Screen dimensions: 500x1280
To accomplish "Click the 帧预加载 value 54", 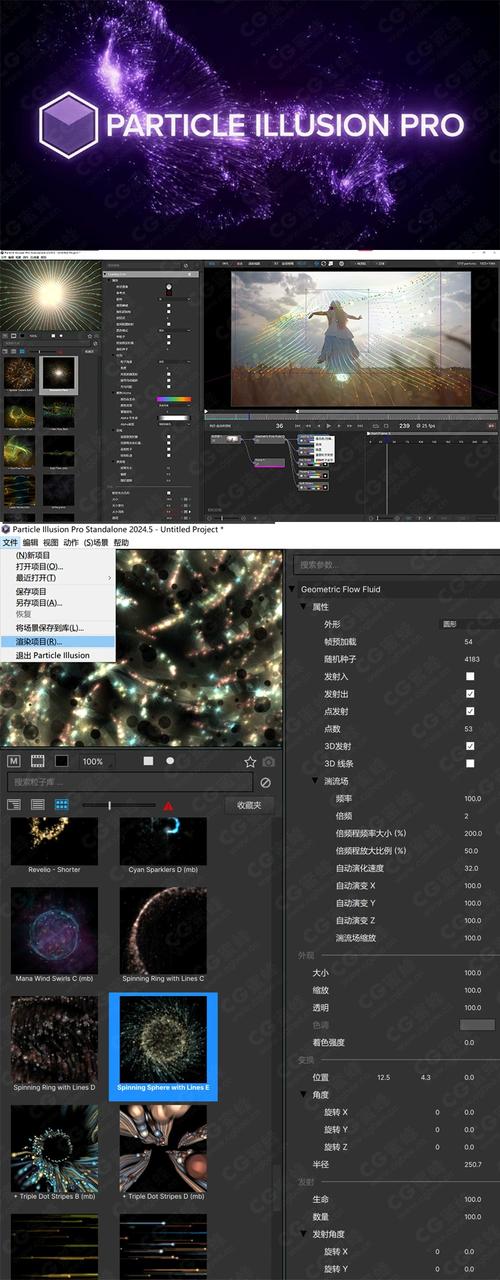I will tap(469, 642).
